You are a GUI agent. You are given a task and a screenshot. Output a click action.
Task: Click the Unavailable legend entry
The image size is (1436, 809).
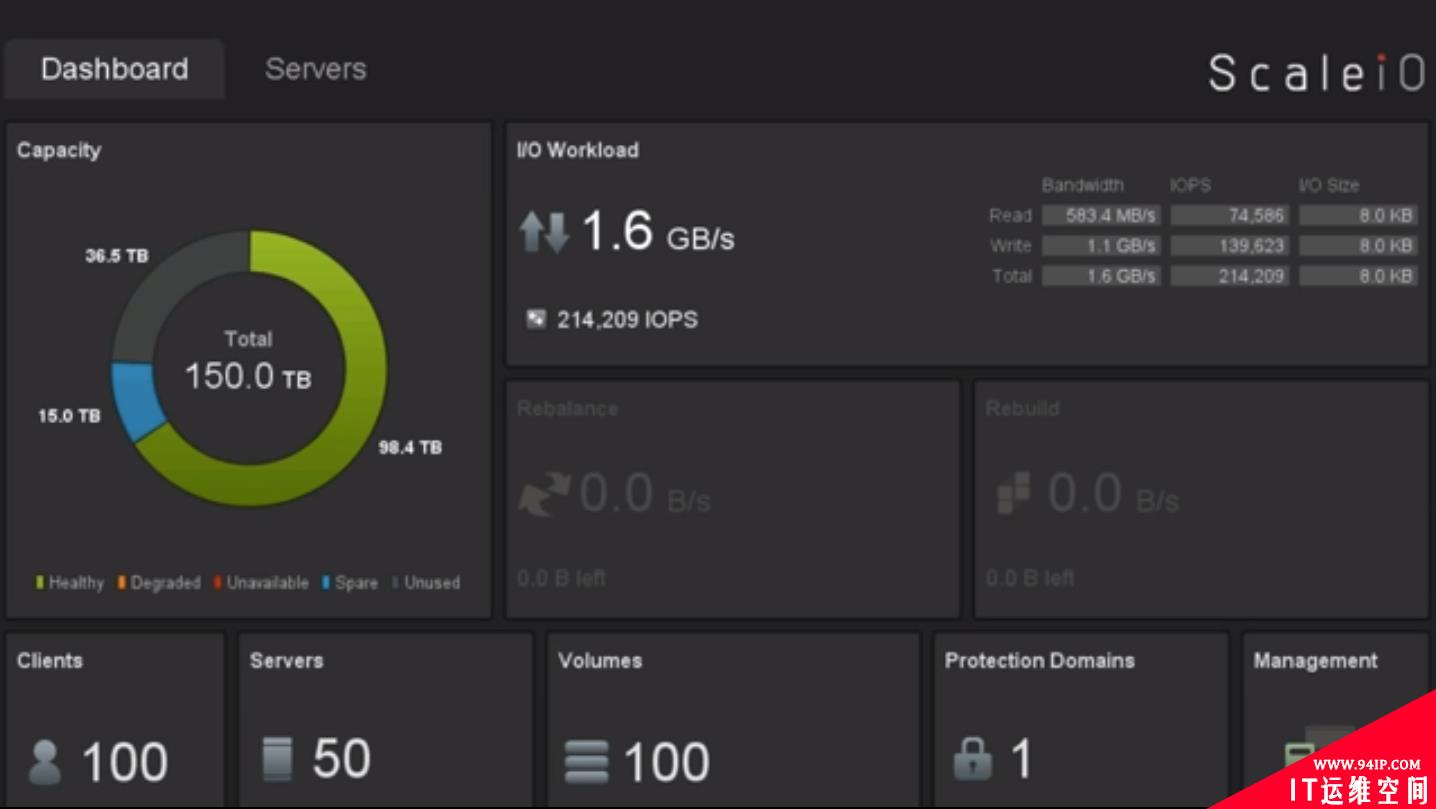click(261, 582)
